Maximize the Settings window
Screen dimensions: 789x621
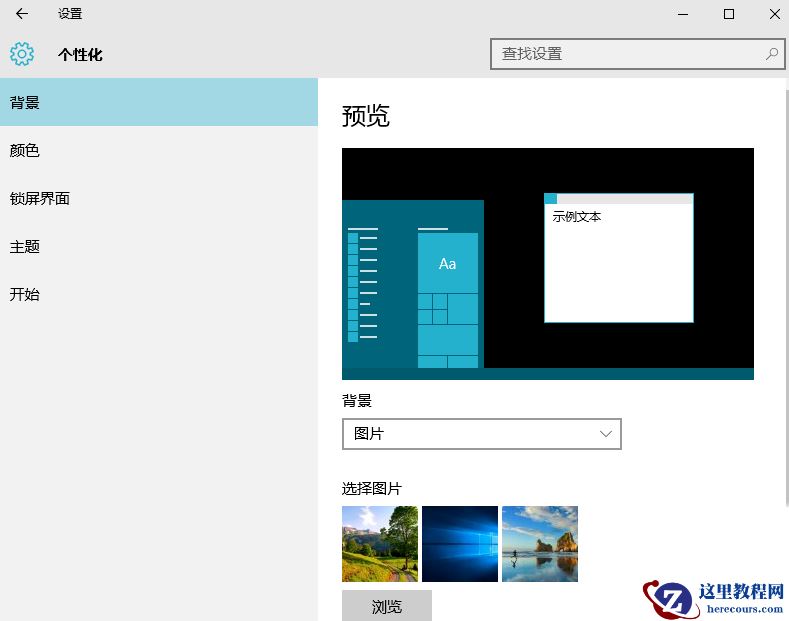pyautogui.click(x=729, y=14)
